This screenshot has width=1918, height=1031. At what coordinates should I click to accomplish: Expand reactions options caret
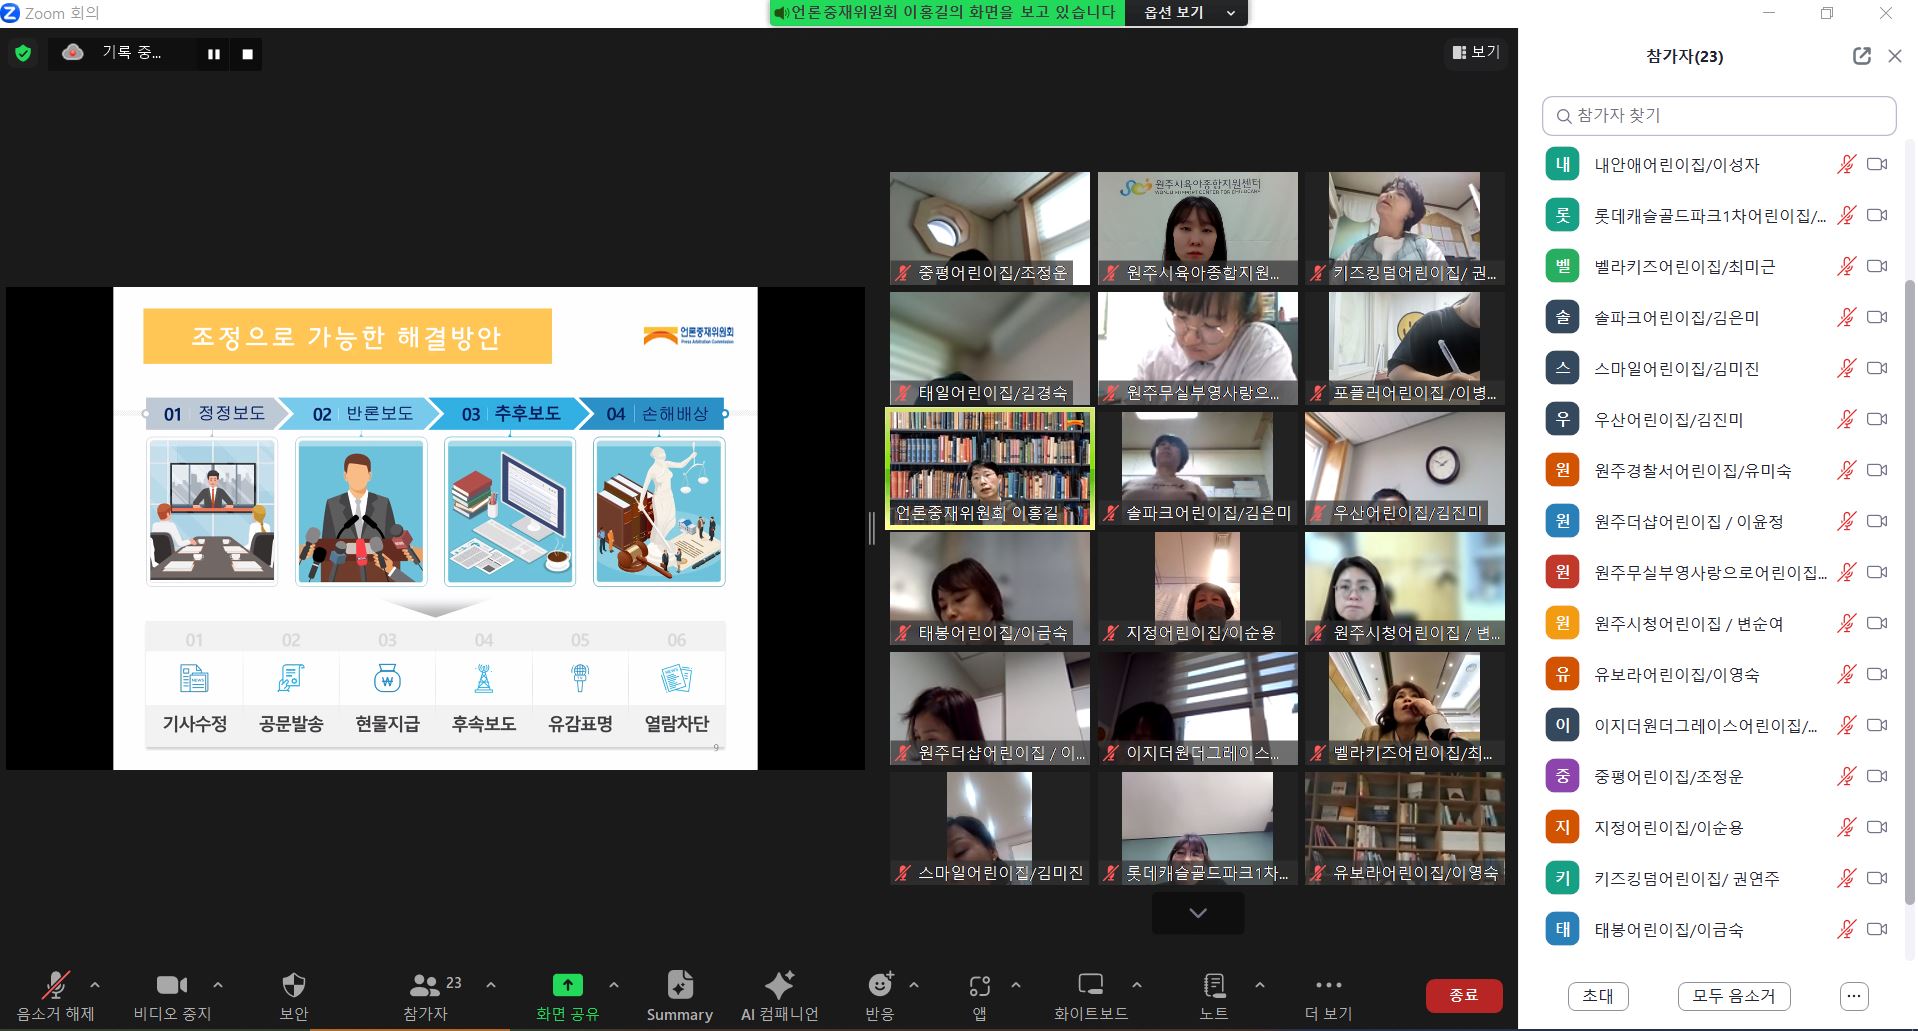pos(913,985)
